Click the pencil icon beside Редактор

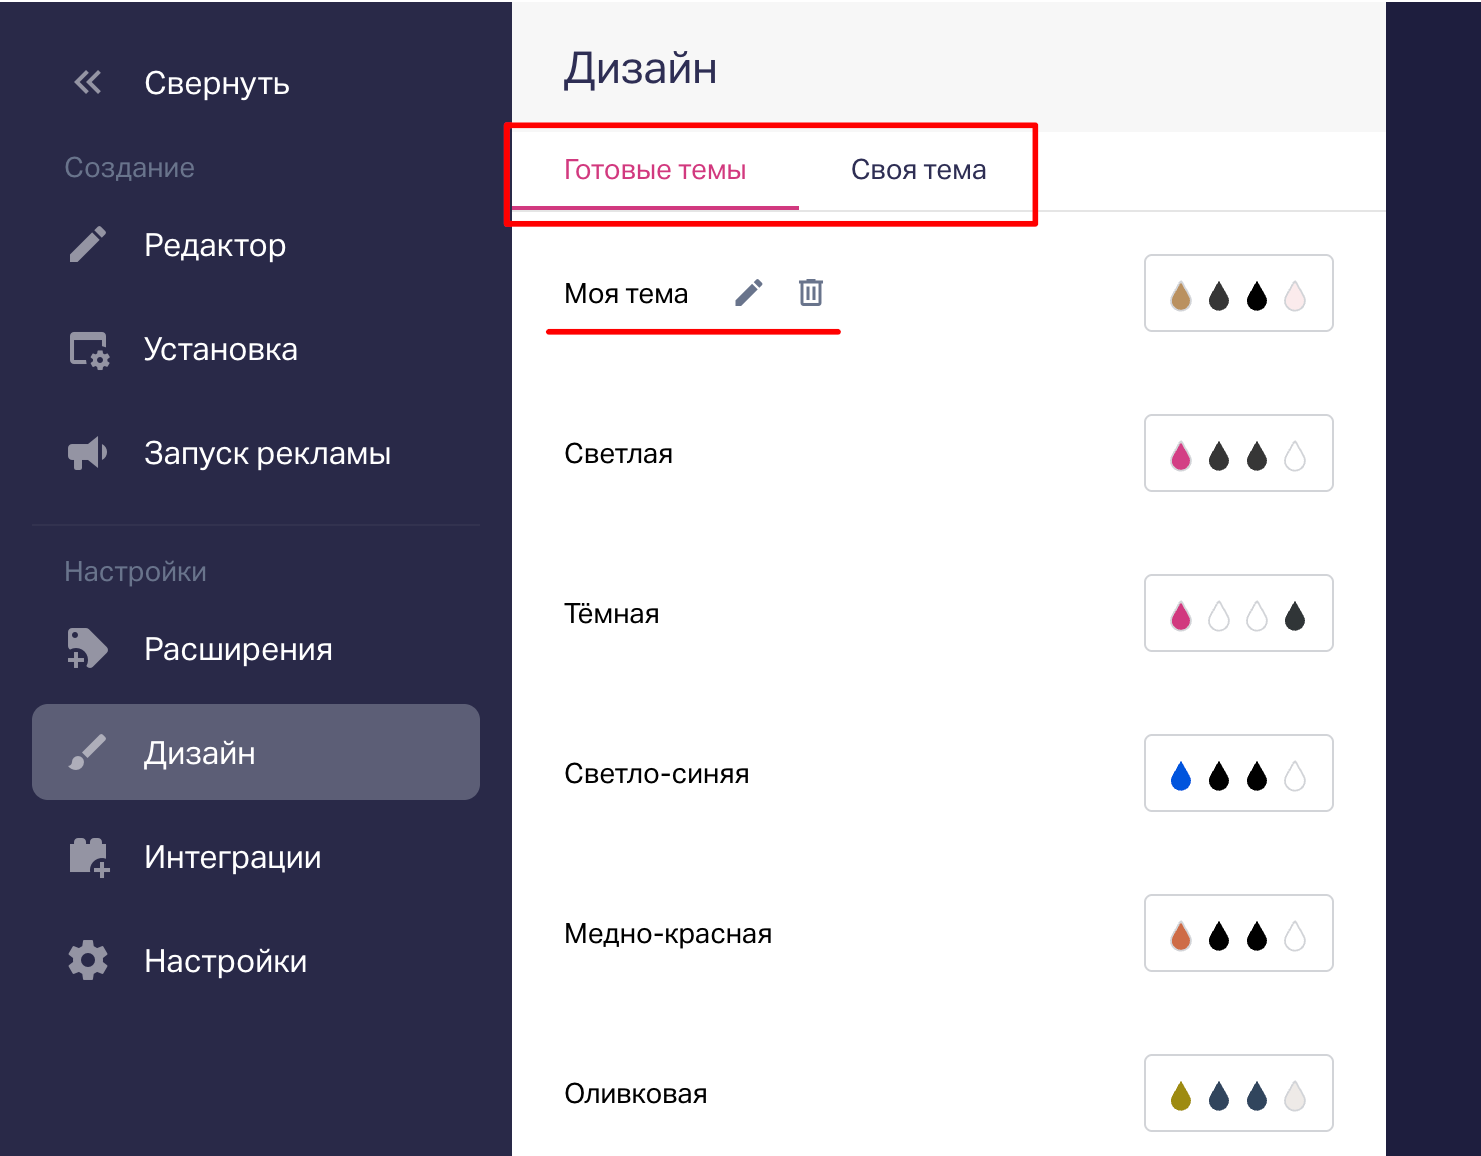88,245
